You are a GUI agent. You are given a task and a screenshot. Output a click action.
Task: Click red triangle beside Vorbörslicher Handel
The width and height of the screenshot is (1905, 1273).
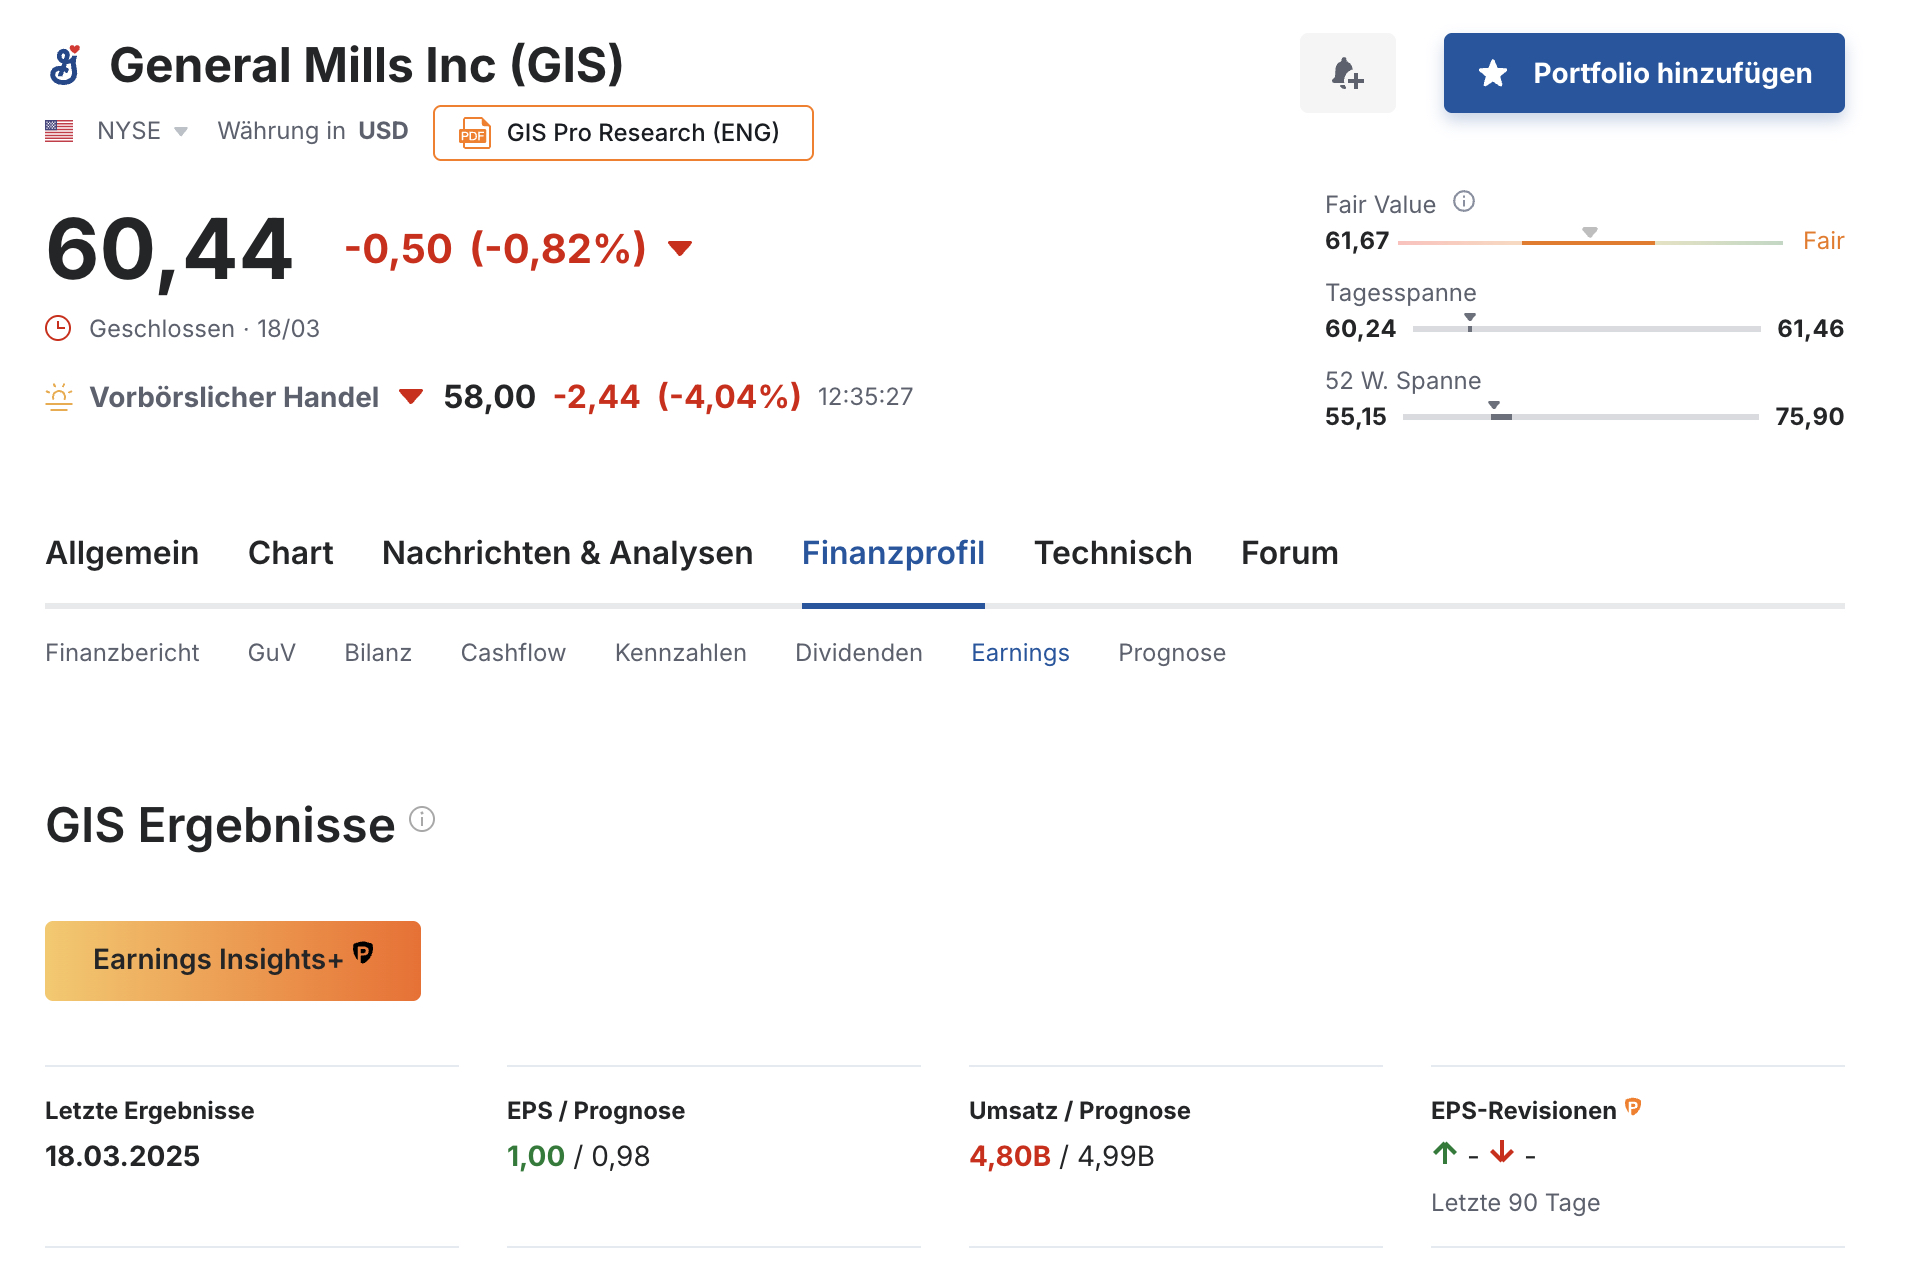point(411,397)
